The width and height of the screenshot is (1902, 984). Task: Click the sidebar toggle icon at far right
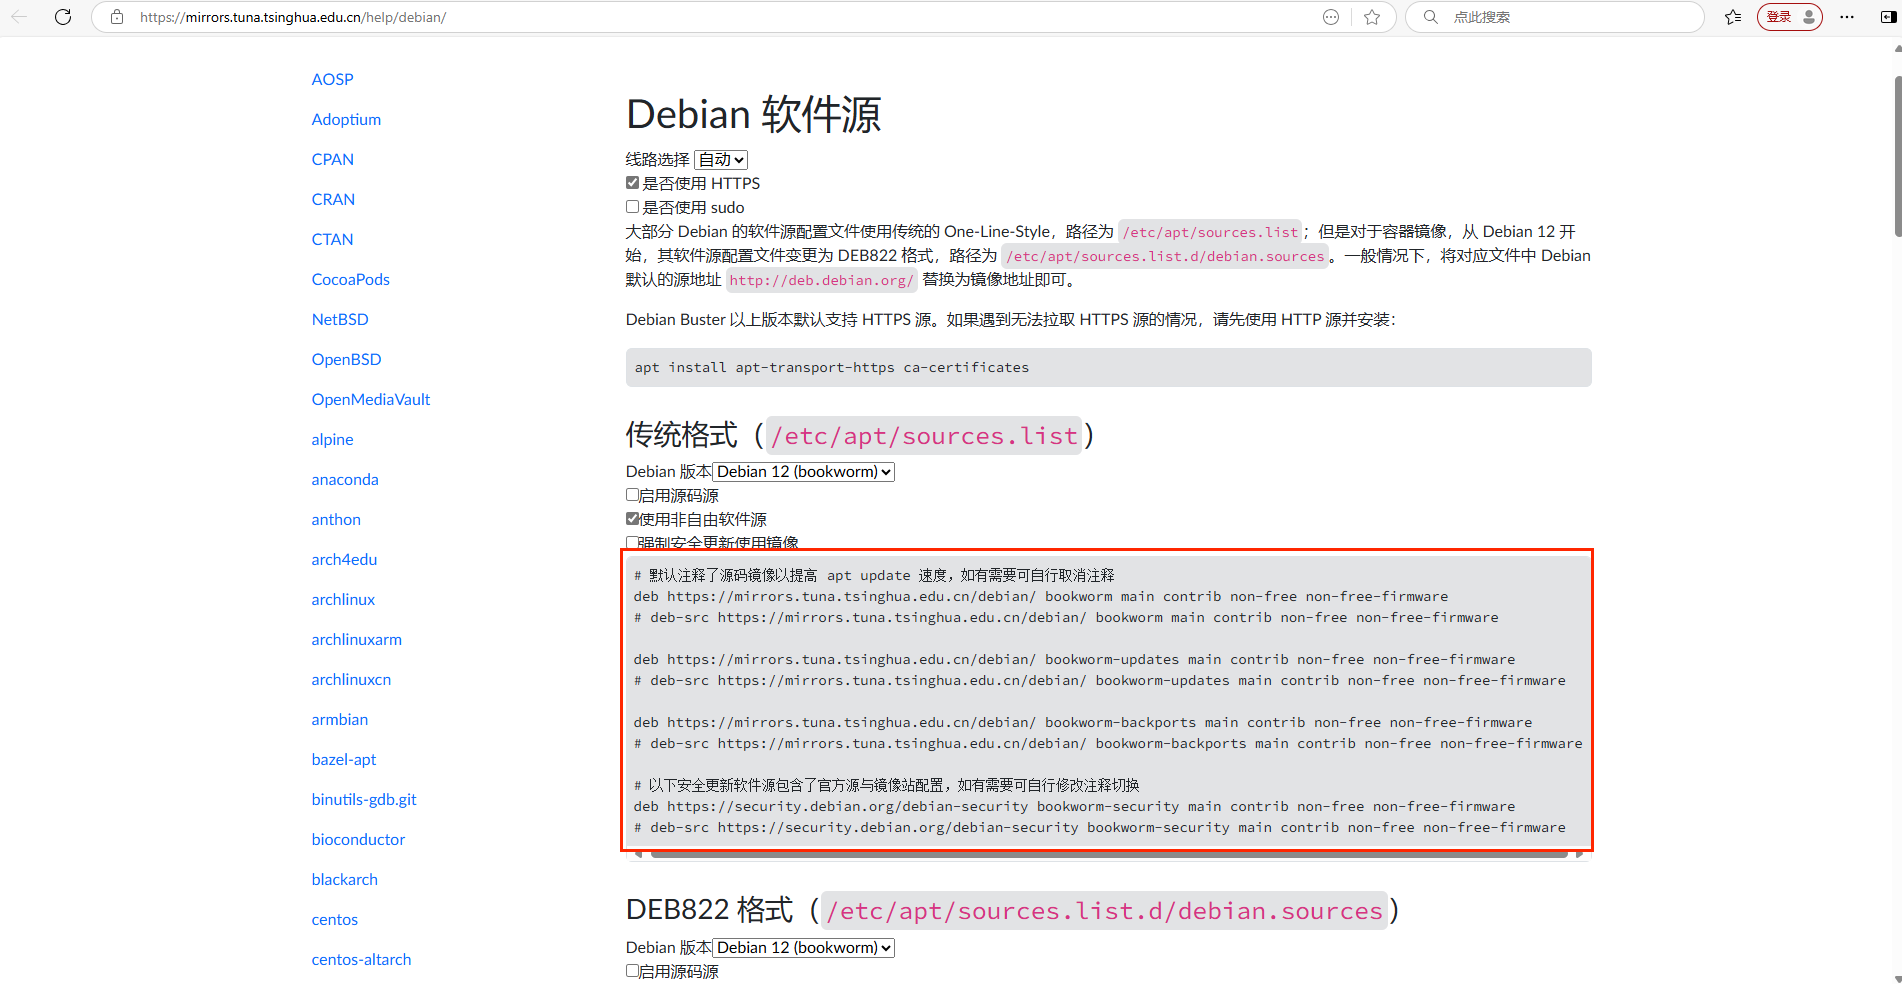pos(1889,17)
